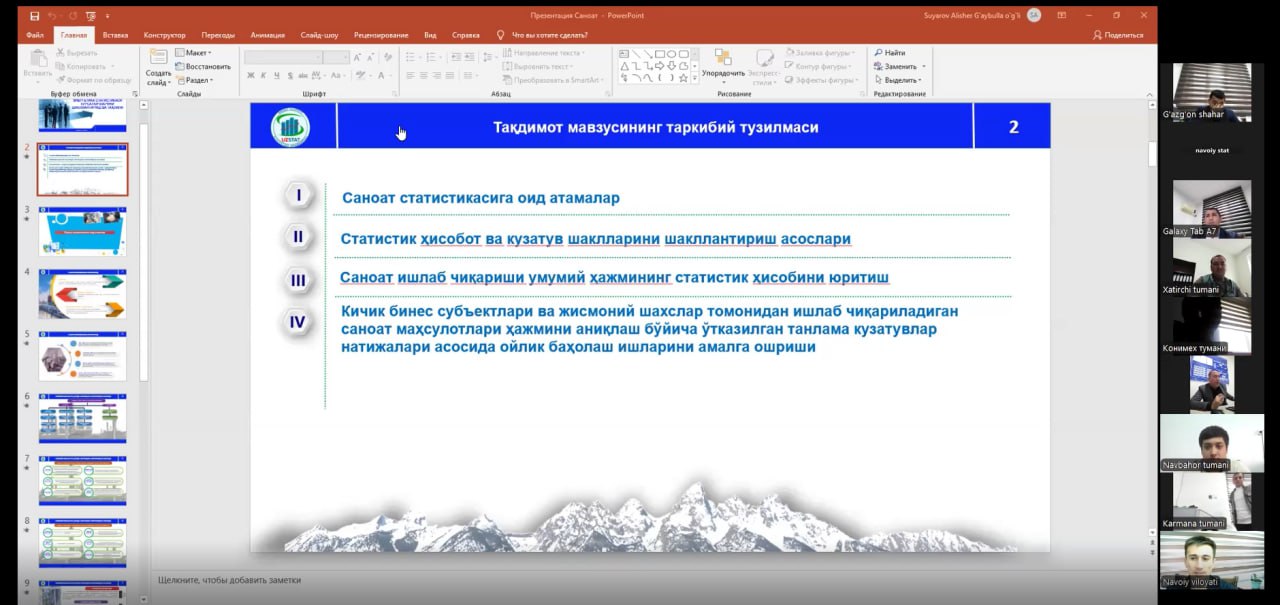Select the triangle shape in shapes gallery
This screenshot has height=605, width=1280.
coord(624,66)
